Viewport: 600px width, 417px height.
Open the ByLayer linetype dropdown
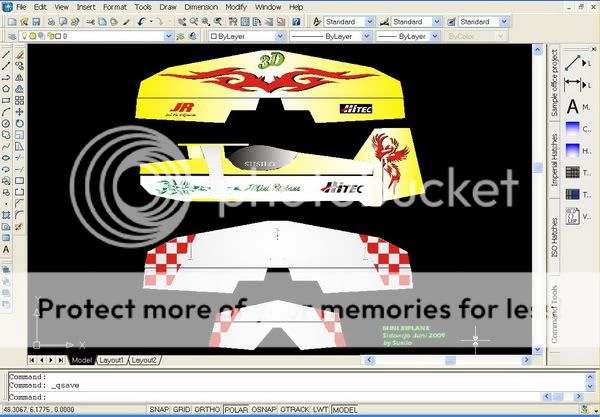click(x=366, y=36)
